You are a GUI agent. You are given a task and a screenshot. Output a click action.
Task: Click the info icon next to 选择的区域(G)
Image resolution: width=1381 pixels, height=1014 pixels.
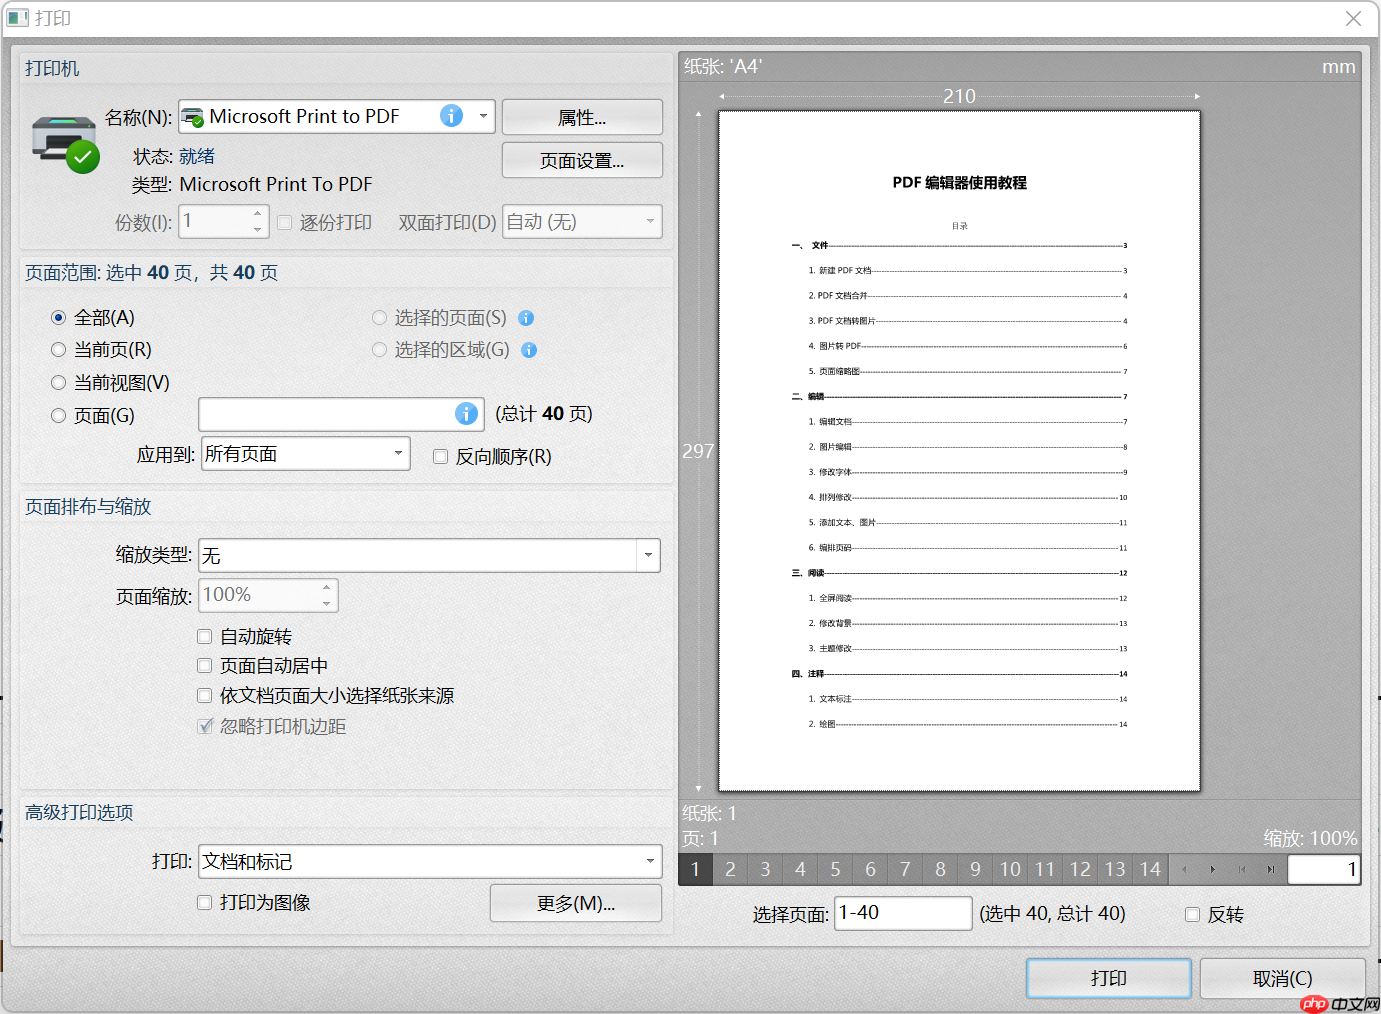(x=529, y=350)
